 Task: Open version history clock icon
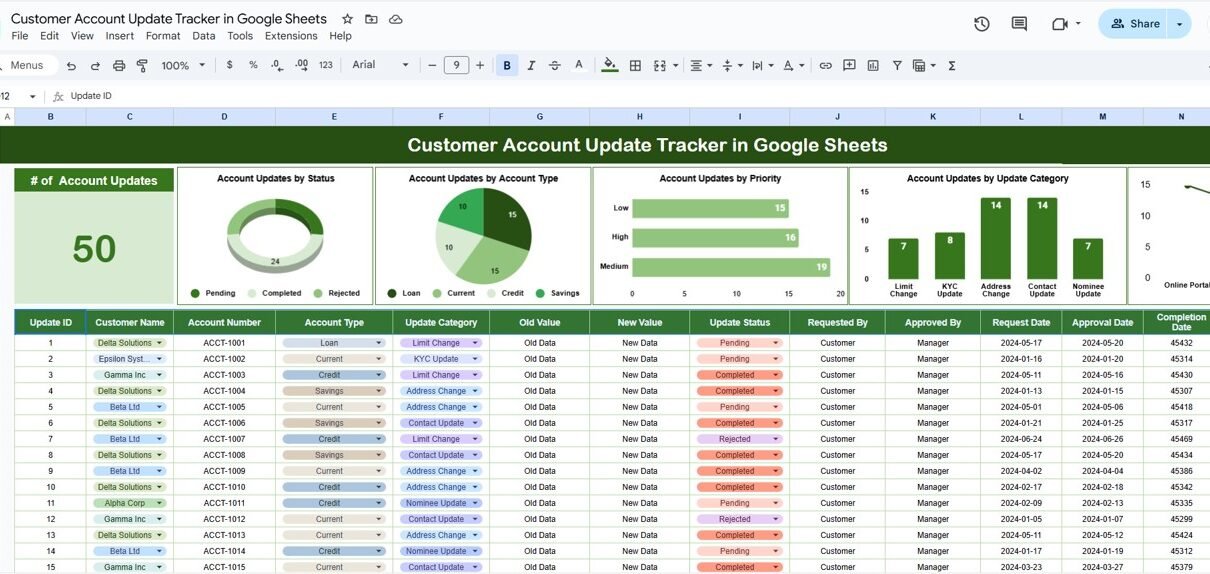point(981,24)
